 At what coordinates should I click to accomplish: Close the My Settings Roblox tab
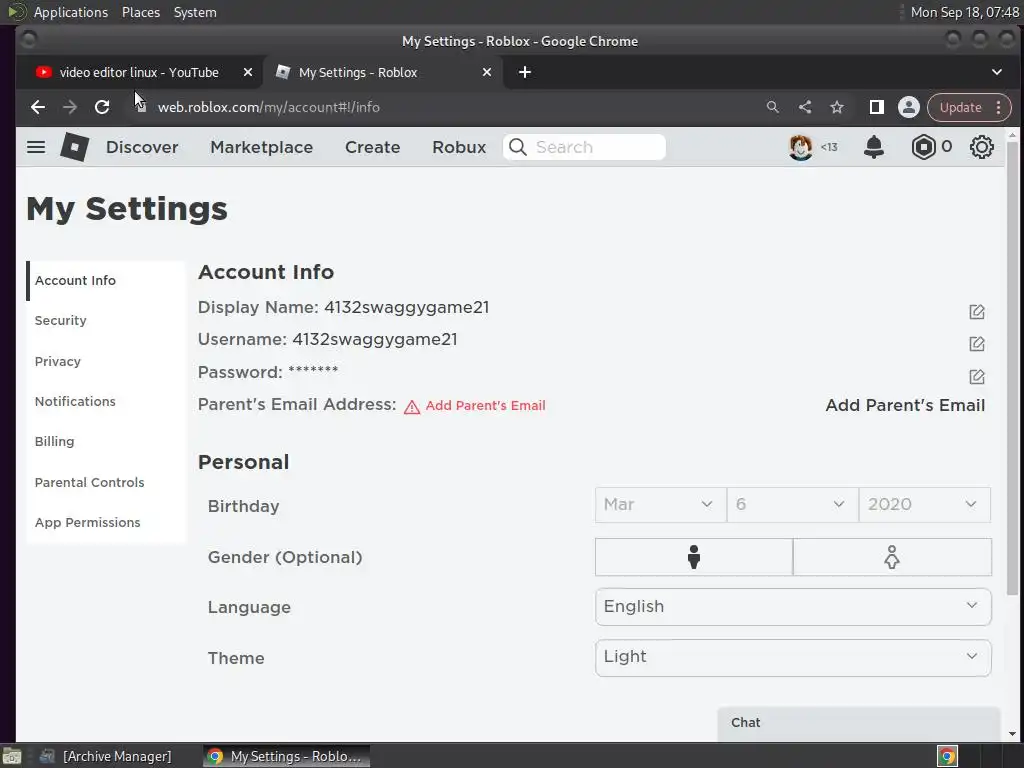[x=487, y=72]
